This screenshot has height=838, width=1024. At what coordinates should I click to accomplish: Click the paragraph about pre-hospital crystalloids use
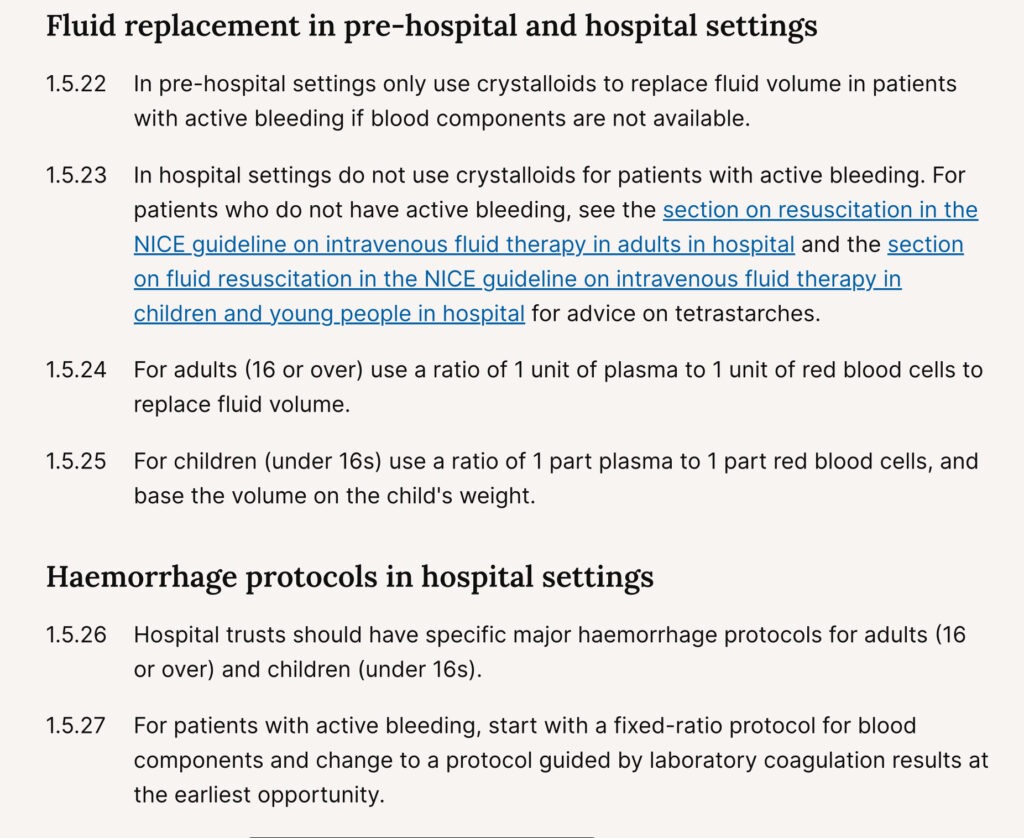click(545, 101)
